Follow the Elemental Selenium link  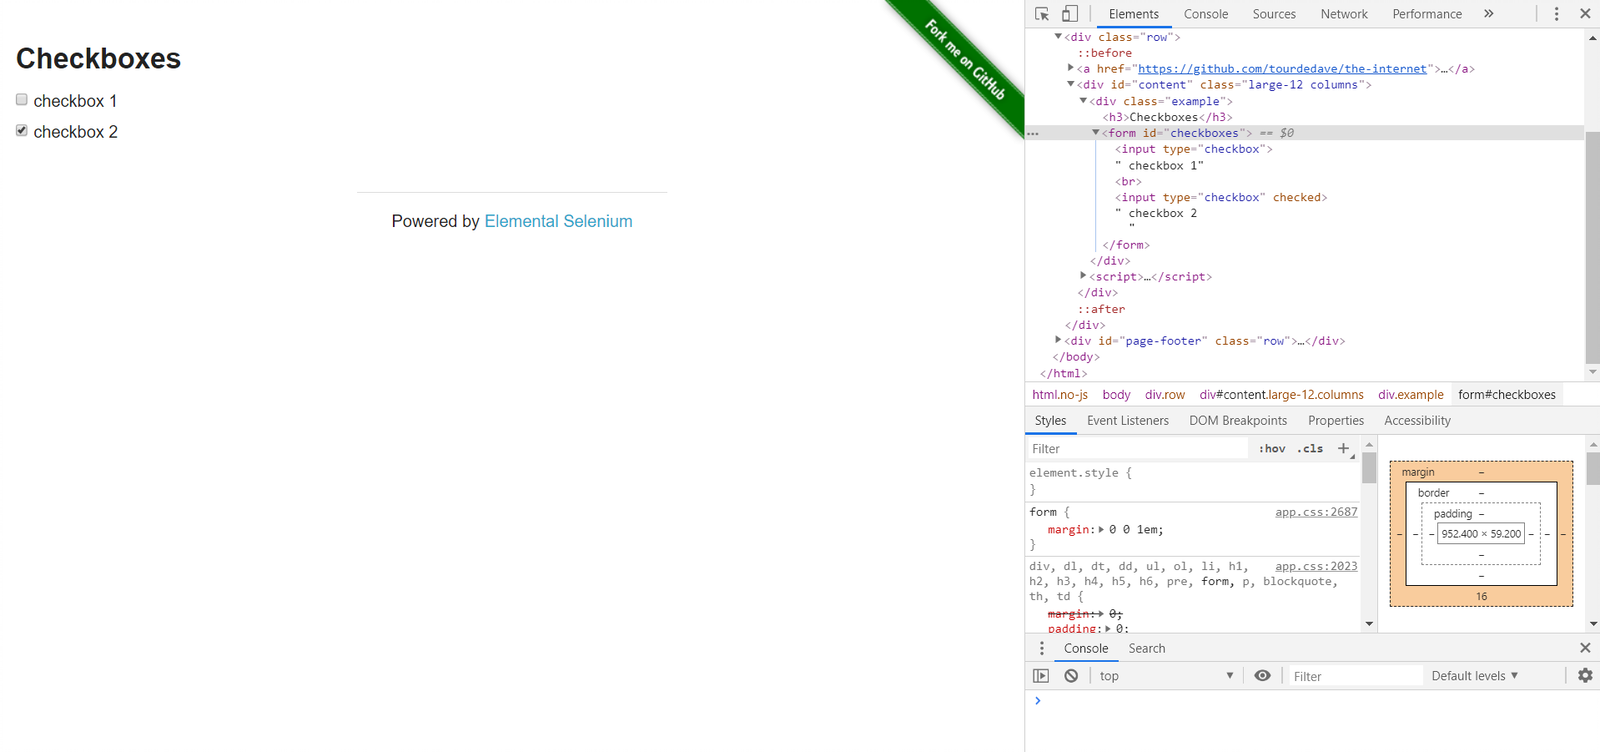(x=558, y=221)
